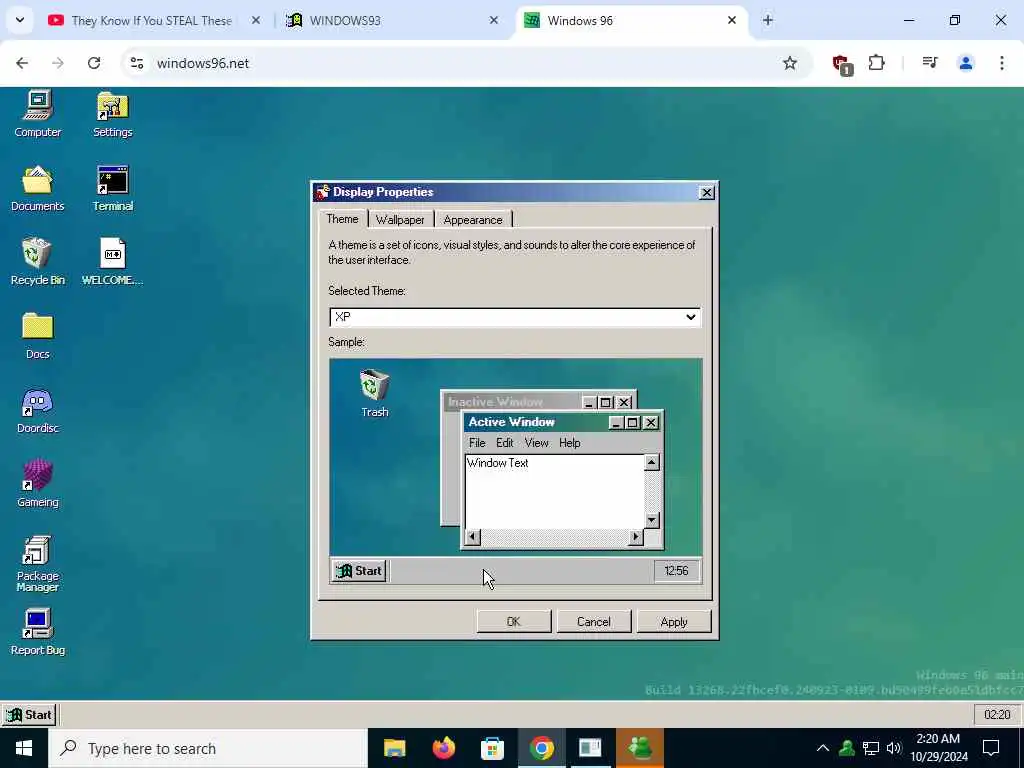
Task: Open the Windows Start menu
Action: 24,748
